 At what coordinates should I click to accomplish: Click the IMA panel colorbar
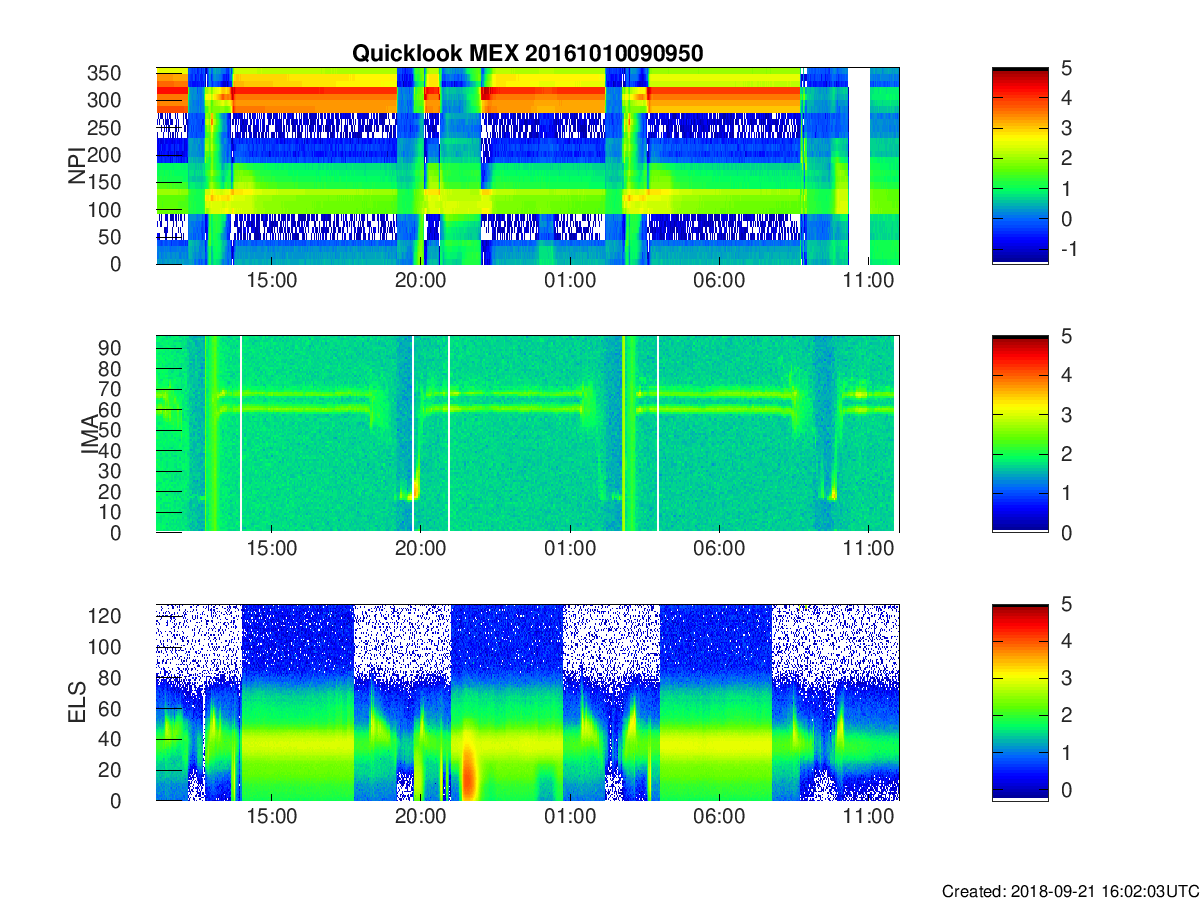point(1020,434)
